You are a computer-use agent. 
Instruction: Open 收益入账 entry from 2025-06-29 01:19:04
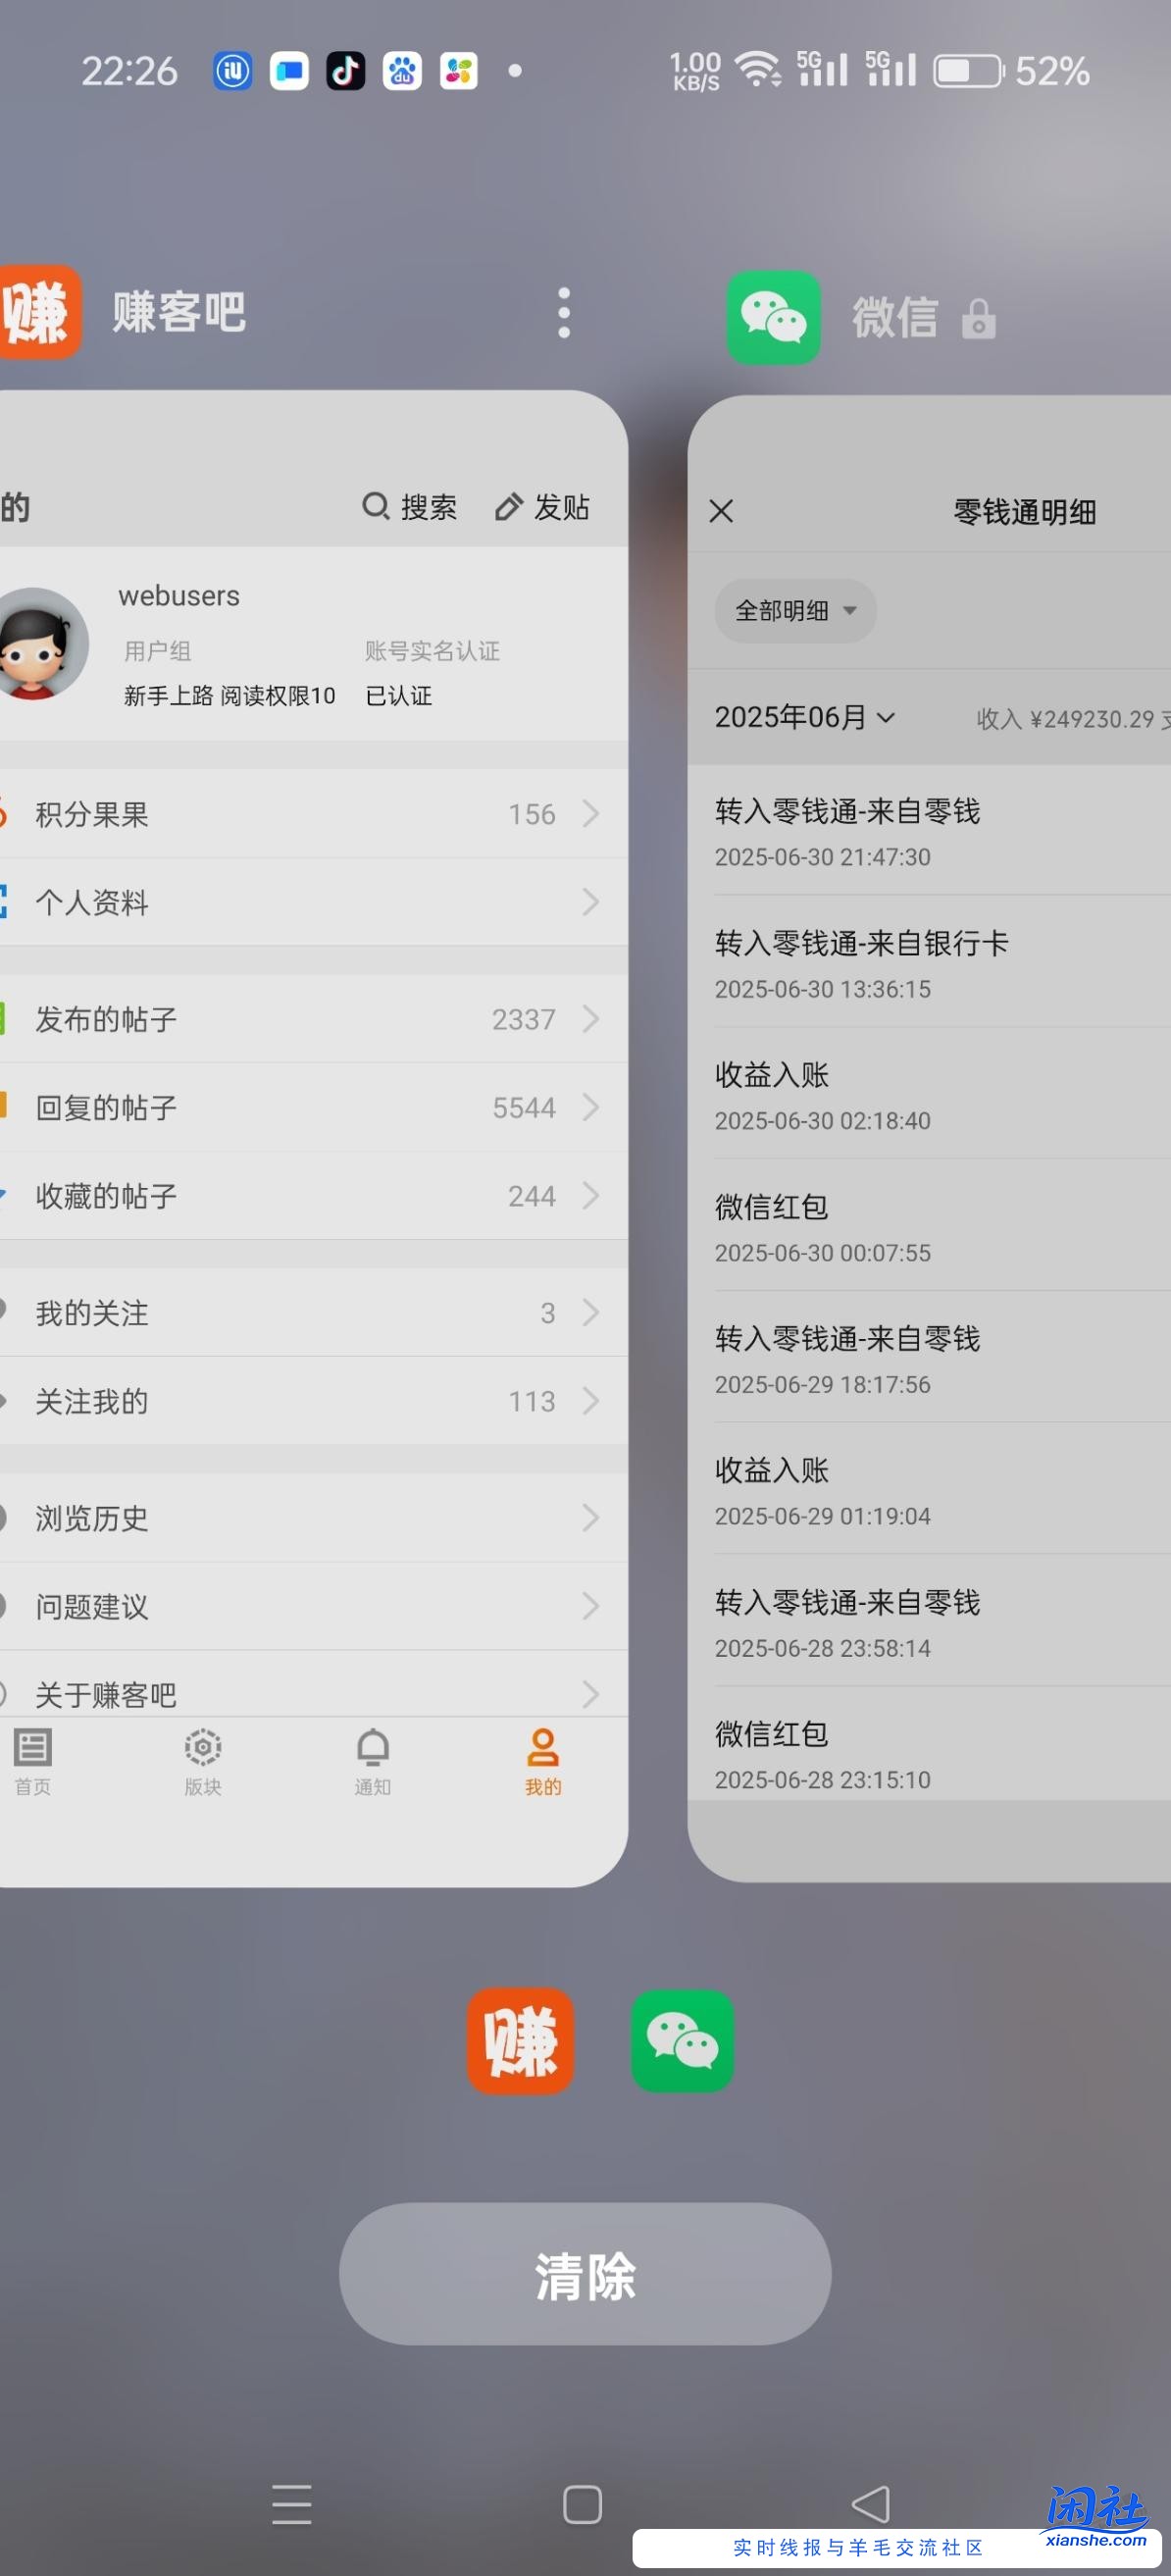coord(929,1490)
